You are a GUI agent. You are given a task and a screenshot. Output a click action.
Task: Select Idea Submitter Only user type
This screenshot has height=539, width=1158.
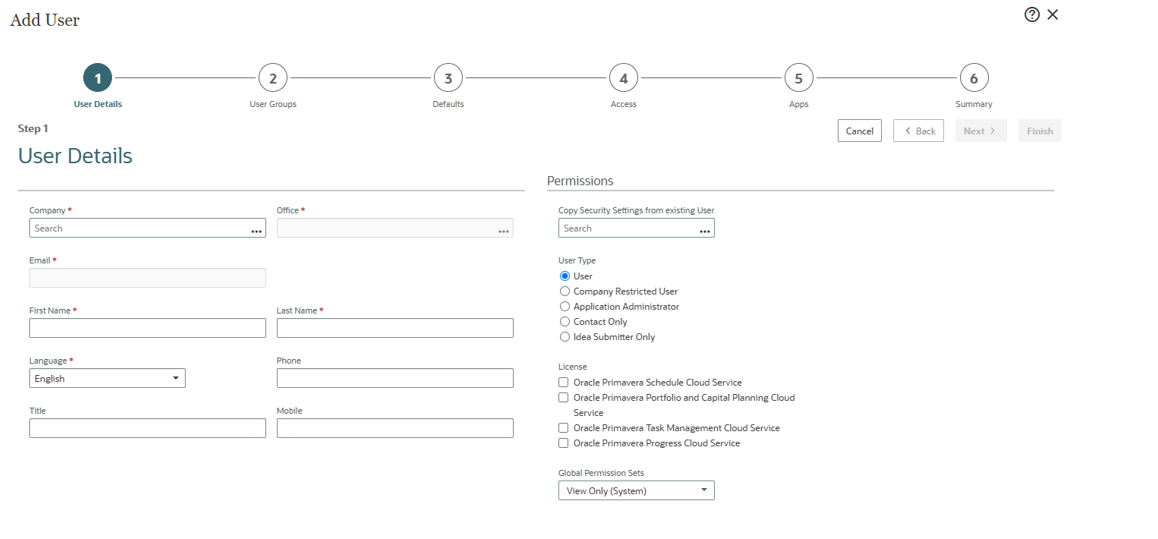pos(565,337)
